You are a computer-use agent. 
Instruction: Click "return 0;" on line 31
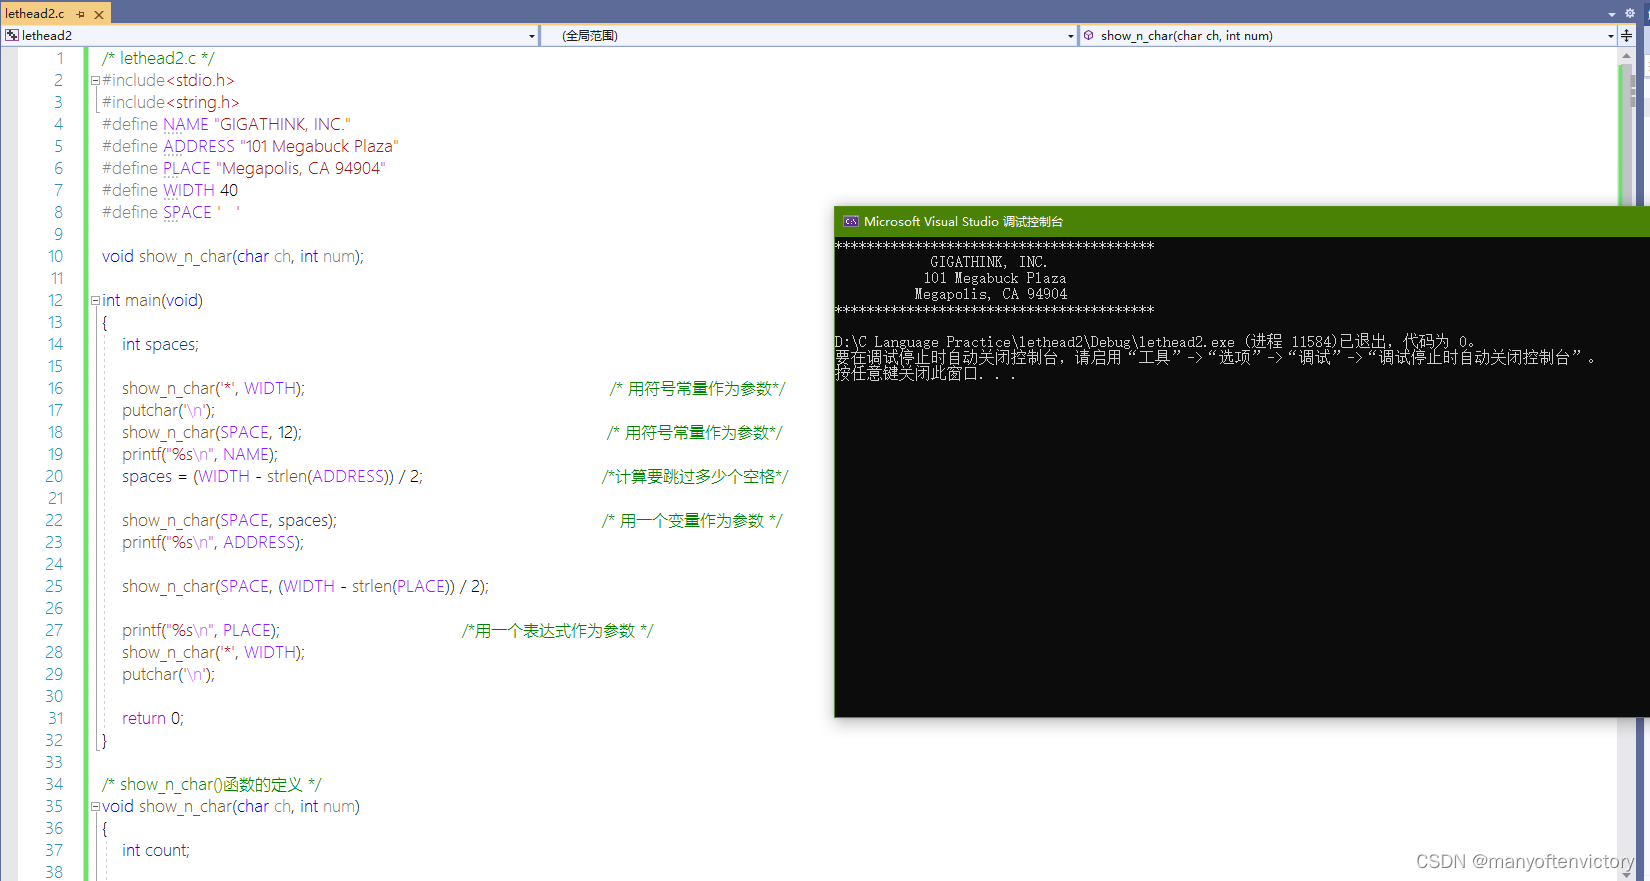pos(153,718)
